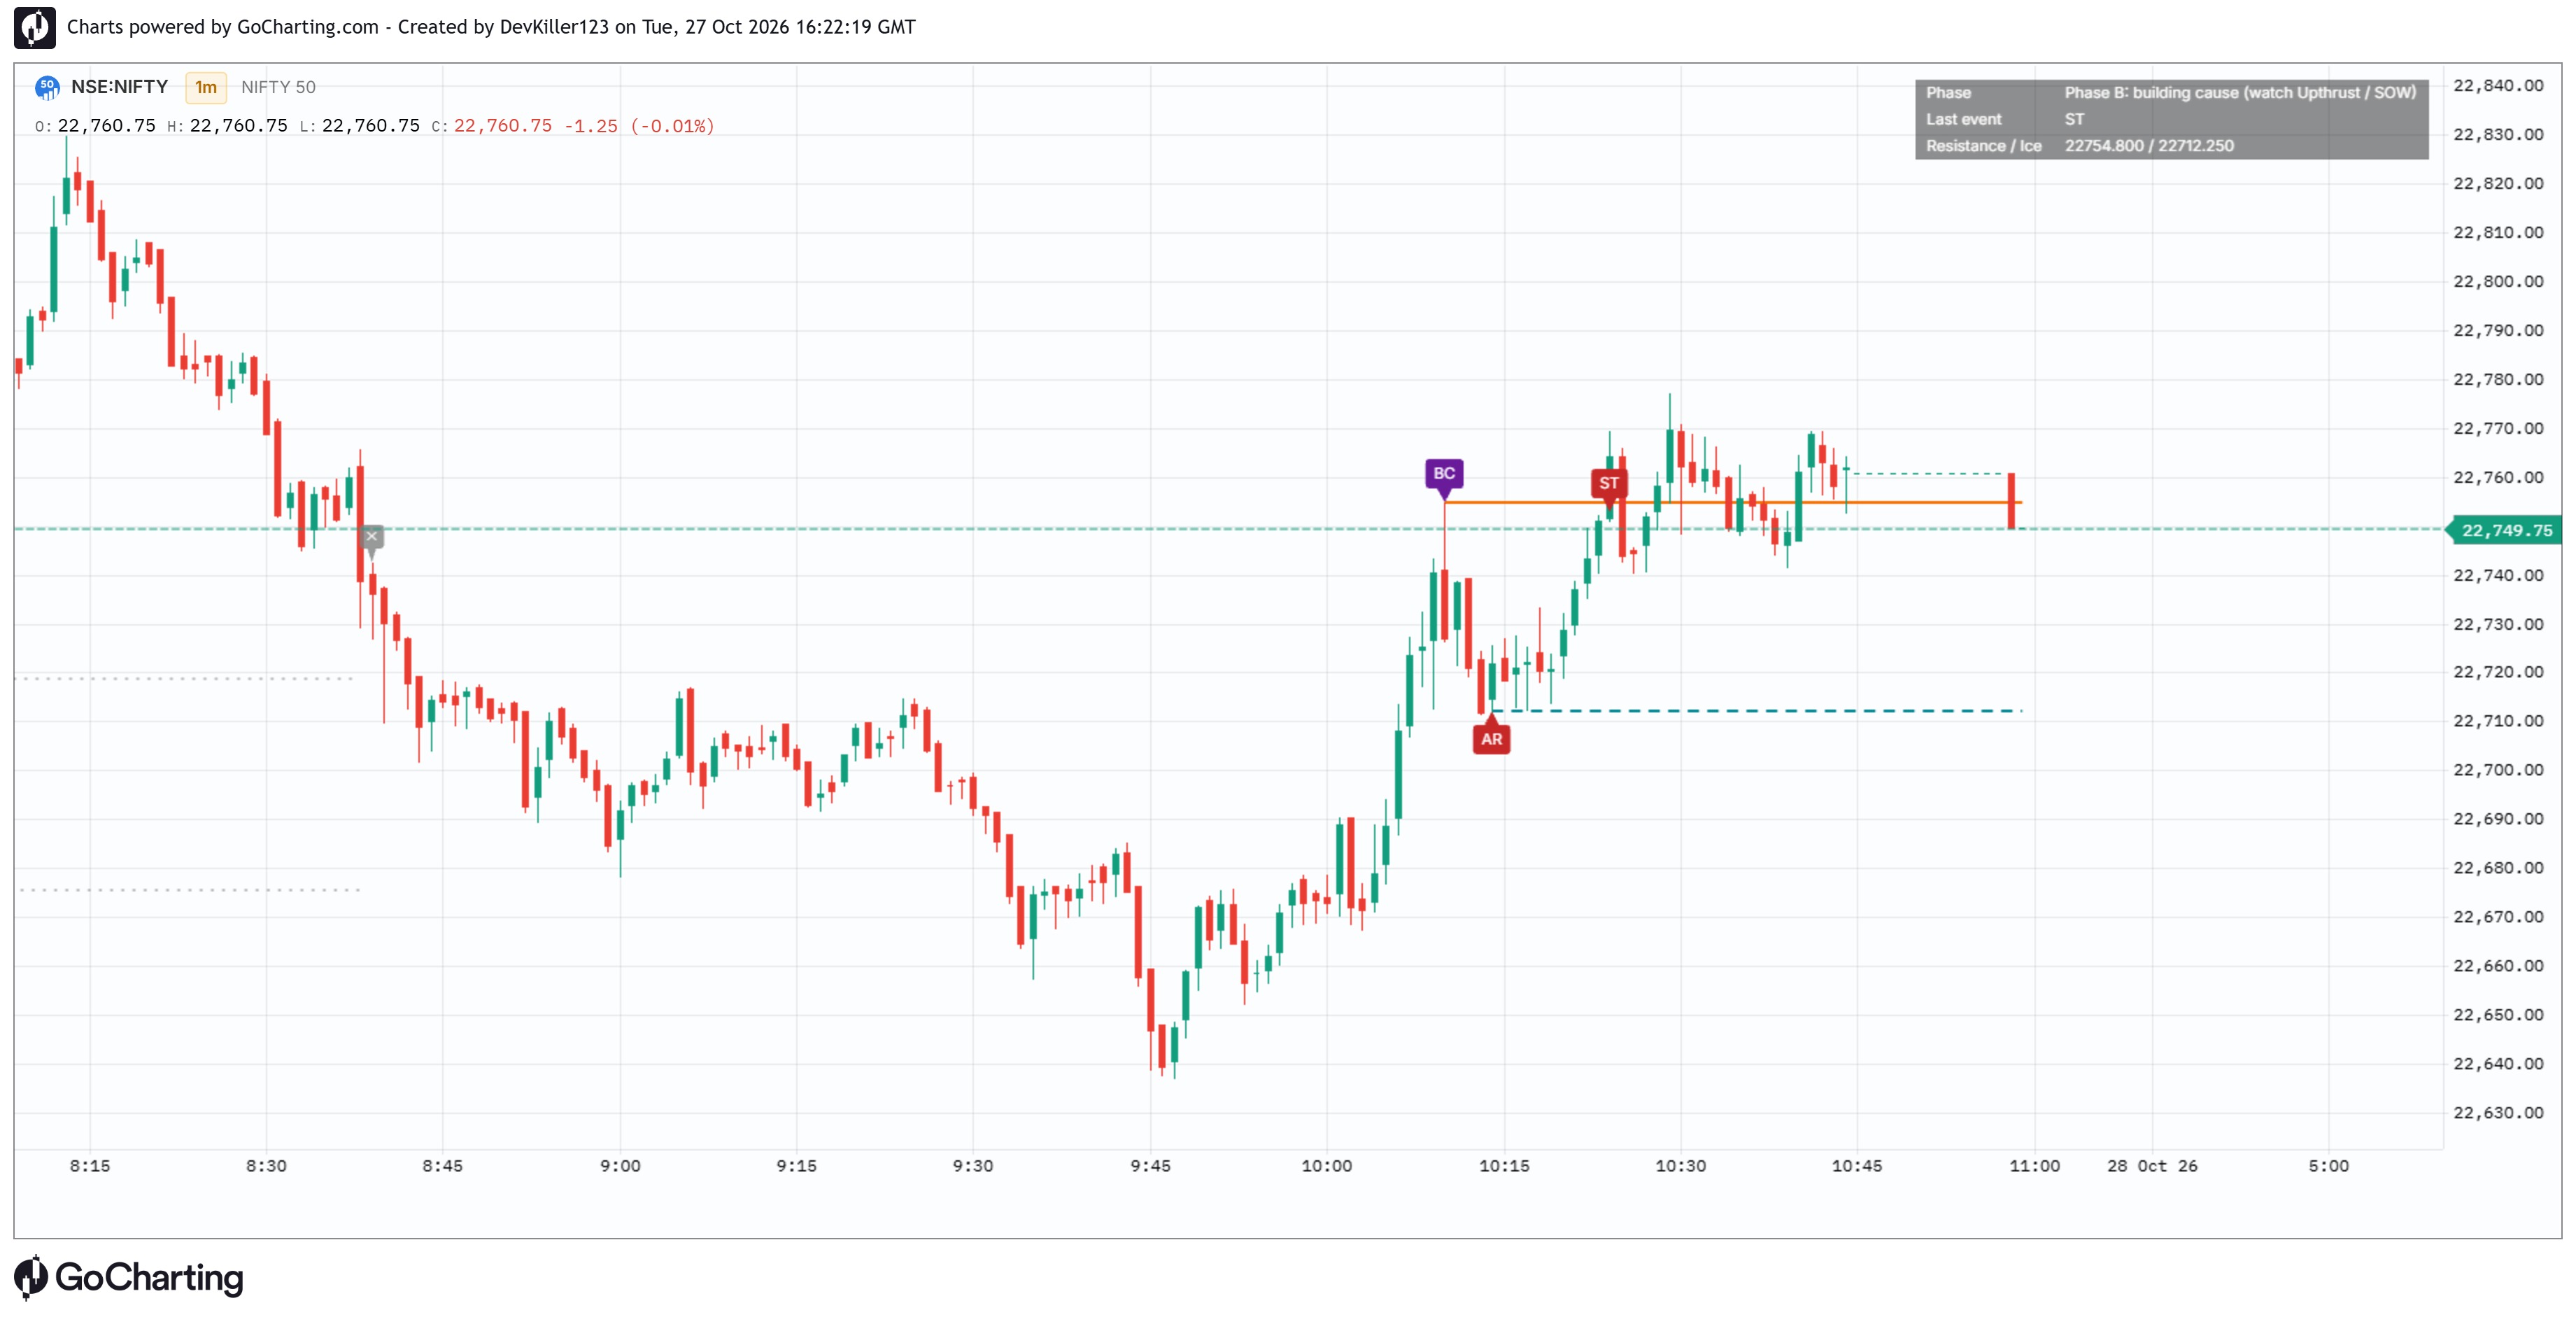The image size is (2576, 1317).
Task: Click the 28 Oct 26 date axis label
Action: click(x=2152, y=1166)
